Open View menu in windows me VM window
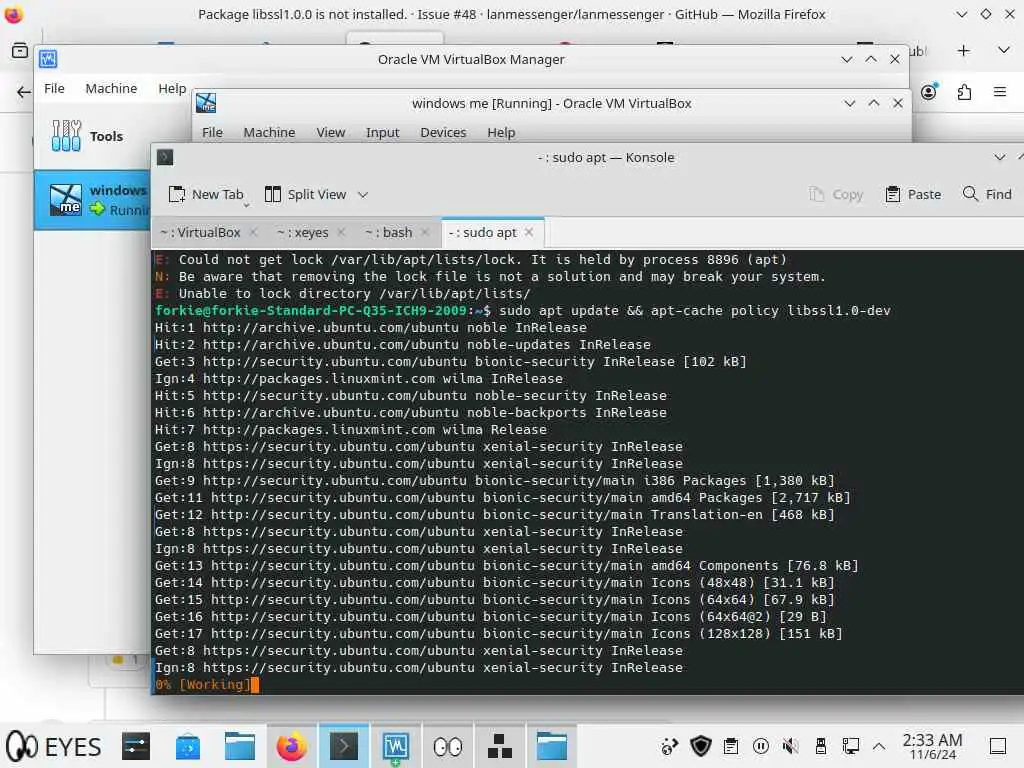Screen dimensions: 1024x768 tap(330, 133)
